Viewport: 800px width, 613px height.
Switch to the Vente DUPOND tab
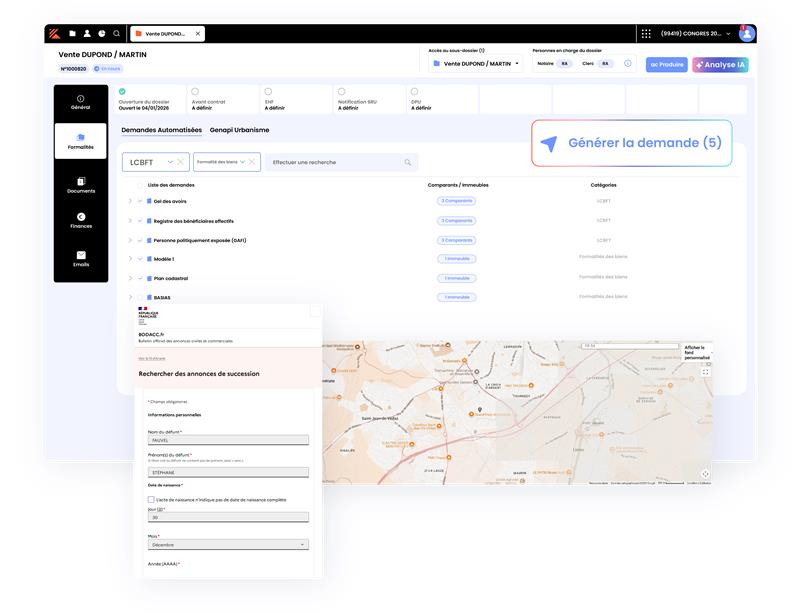pos(165,34)
